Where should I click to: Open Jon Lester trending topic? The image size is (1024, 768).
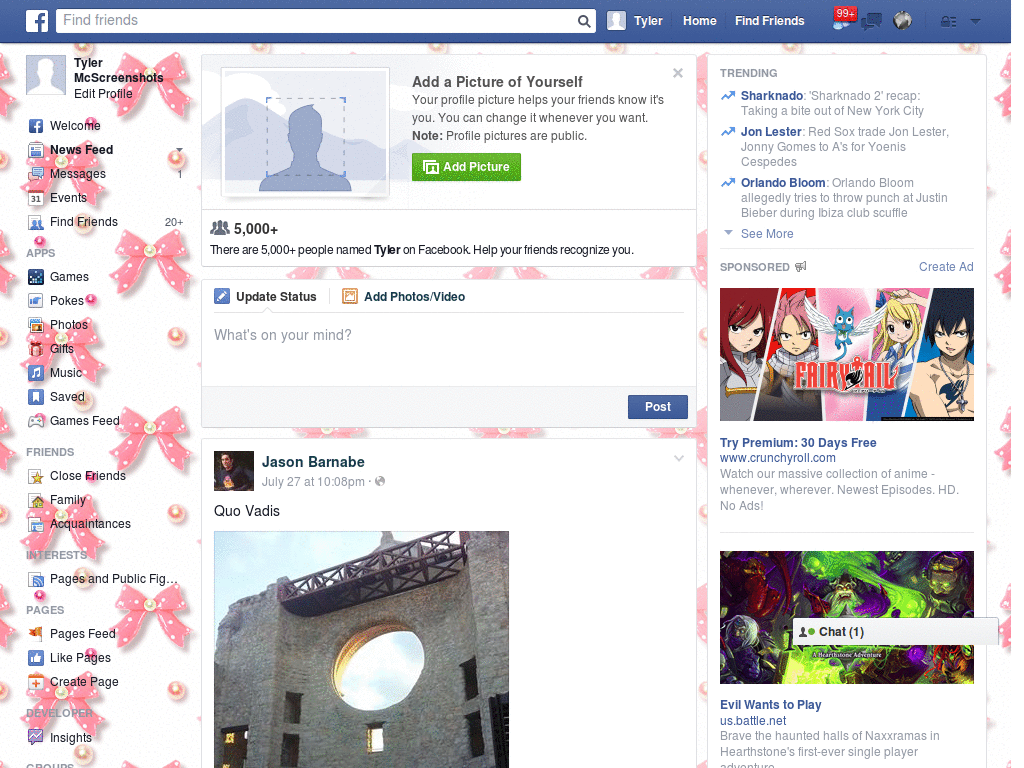771,132
